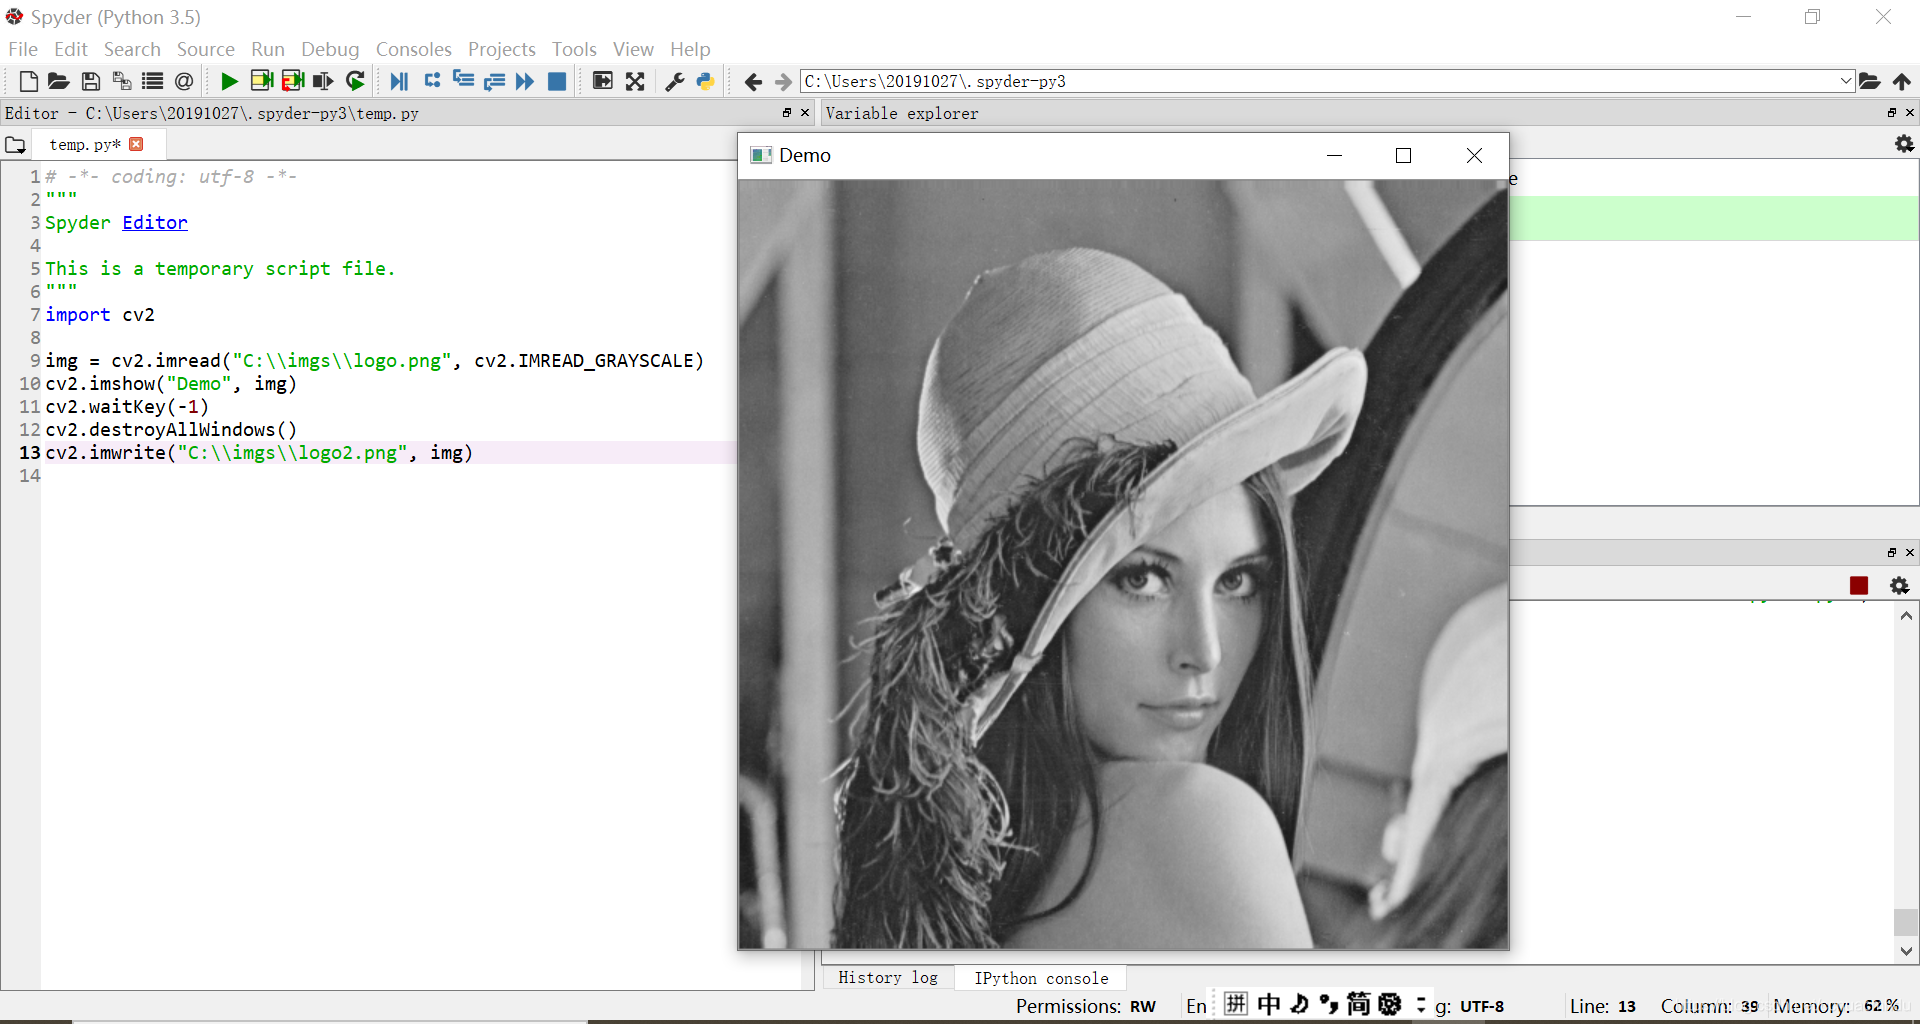This screenshot has height=1024, width=1920.
Task: Open the Tools menu
Action: coord(574,49)
